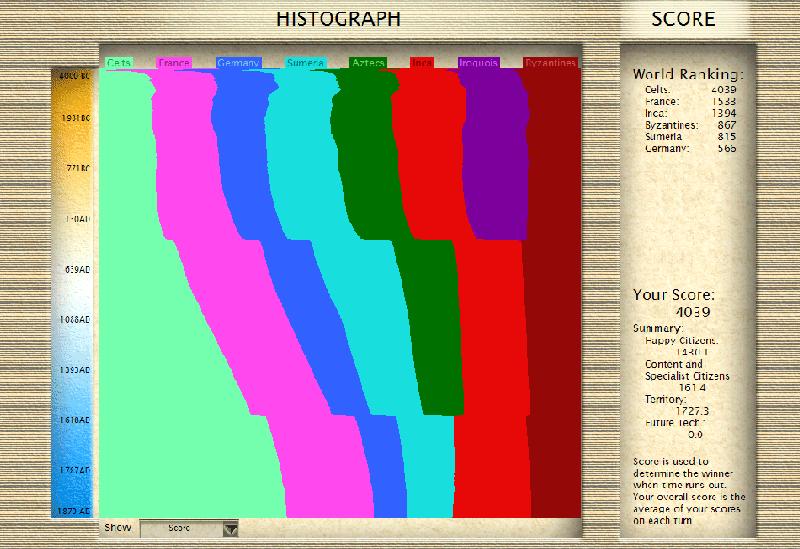800x549 pixels.
Task: Select the Byzantines legend label
Action: click(x=551, y=63)
